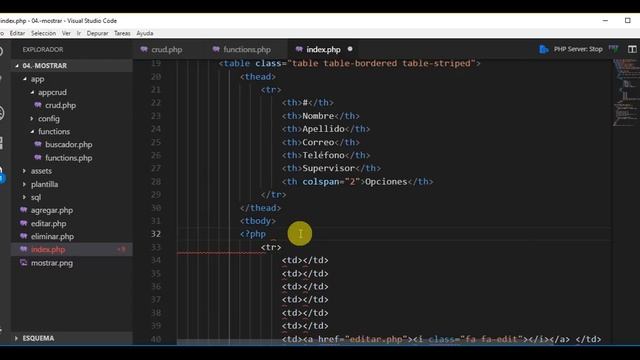640x360 pixels.
Task: Click the PHP icon beside agregar.php
Action: tap(24, 210)
